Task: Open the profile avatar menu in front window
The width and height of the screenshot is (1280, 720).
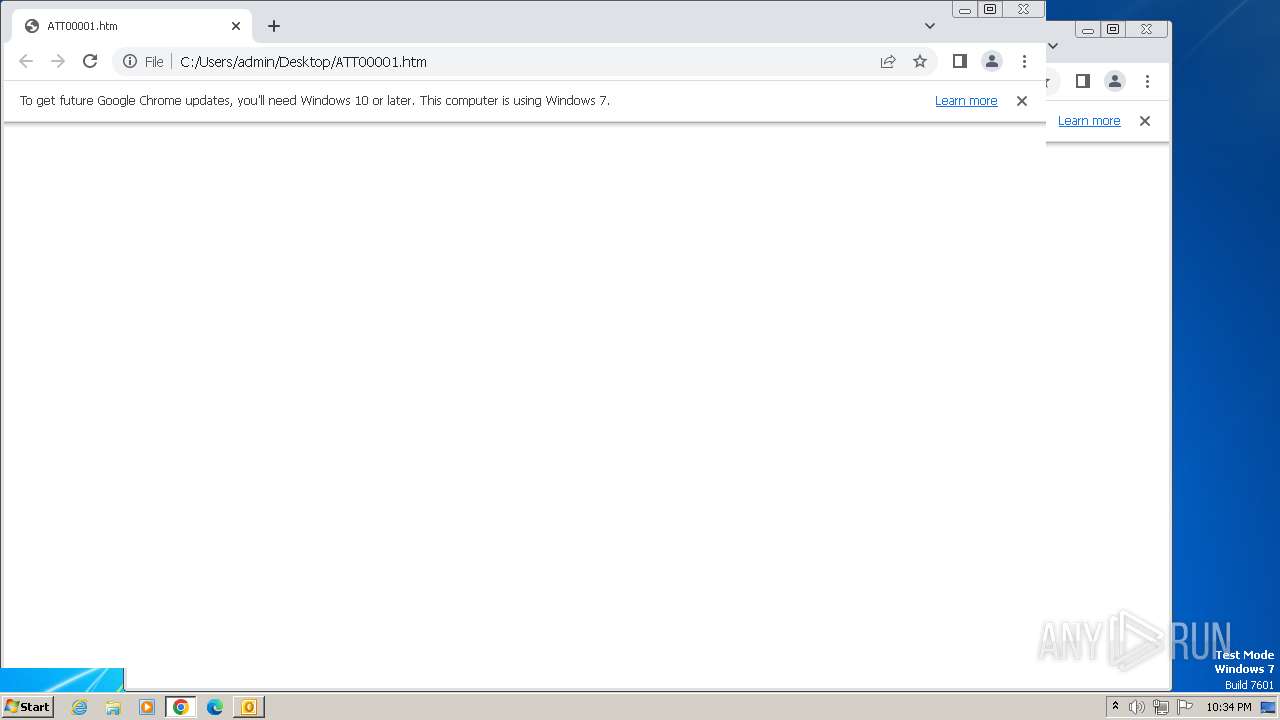Action: tap(992, 61)
